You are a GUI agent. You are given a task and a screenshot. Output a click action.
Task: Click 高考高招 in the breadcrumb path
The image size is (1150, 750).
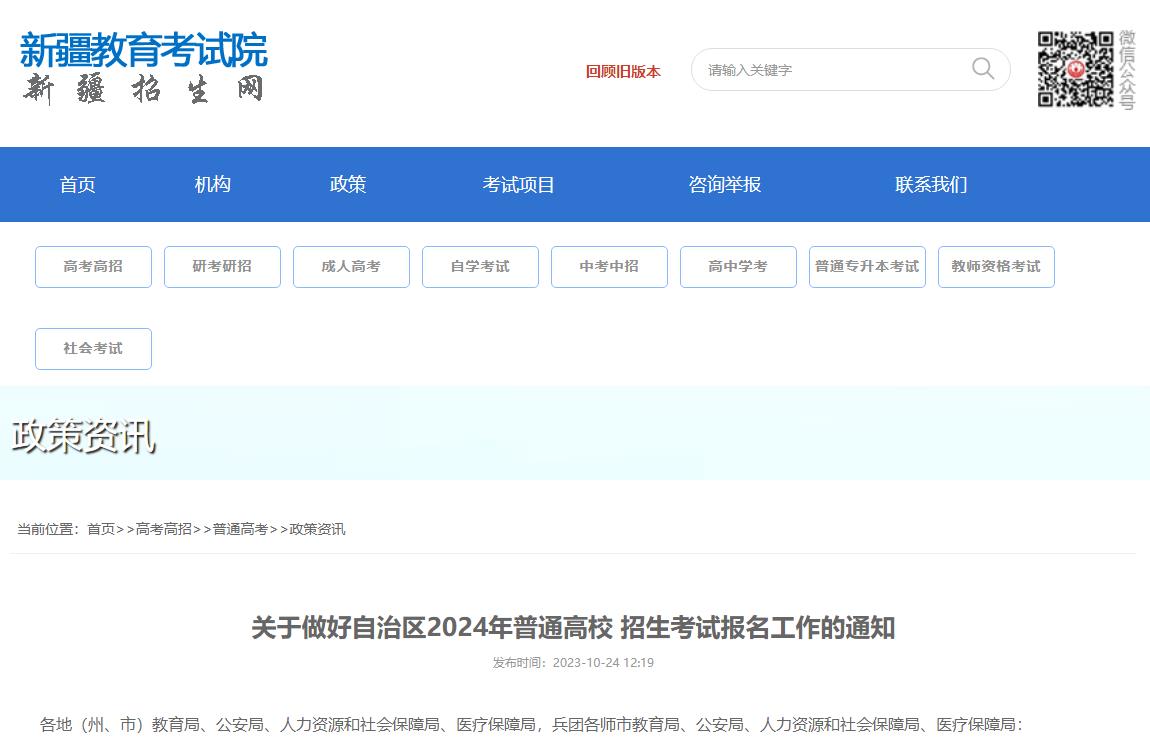point(164,529)
